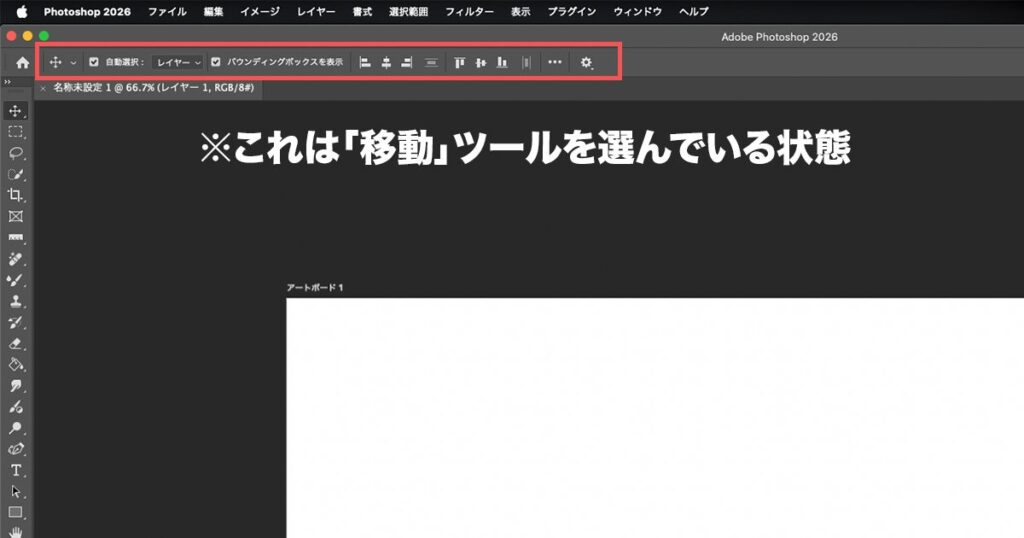Select the Move tool in the toolbox

click(16, 111)
